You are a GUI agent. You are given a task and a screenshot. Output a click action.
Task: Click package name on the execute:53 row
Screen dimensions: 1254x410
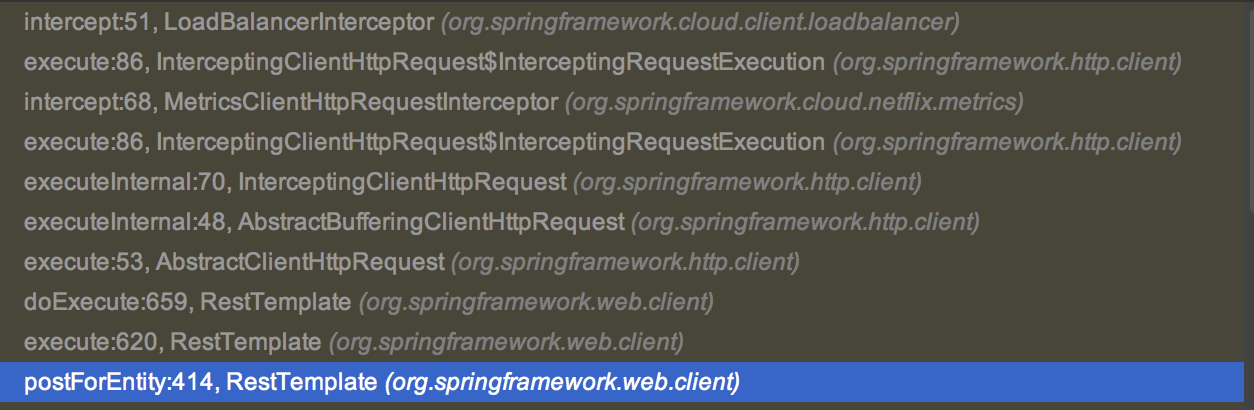point(626,262)
